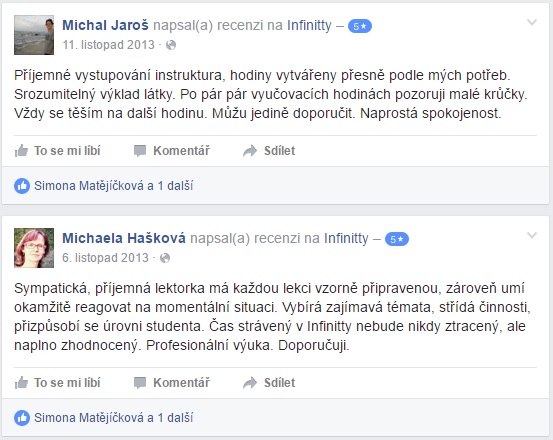View Michal Jaroš profile picture thumbnail
553x440 pixels.
click(x=34, y=35)
